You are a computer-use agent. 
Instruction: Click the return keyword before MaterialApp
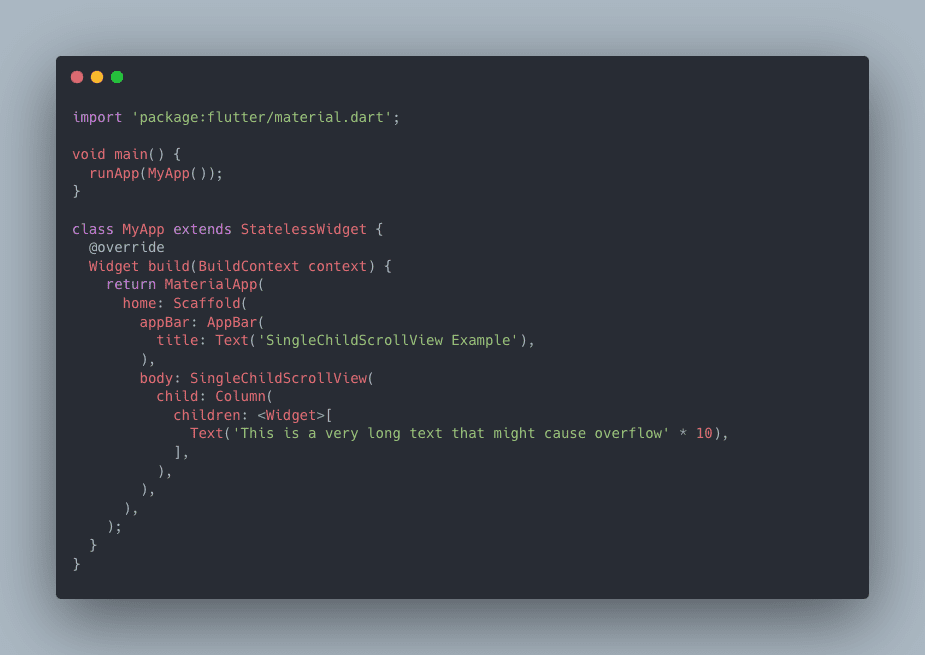pos(131,284)
